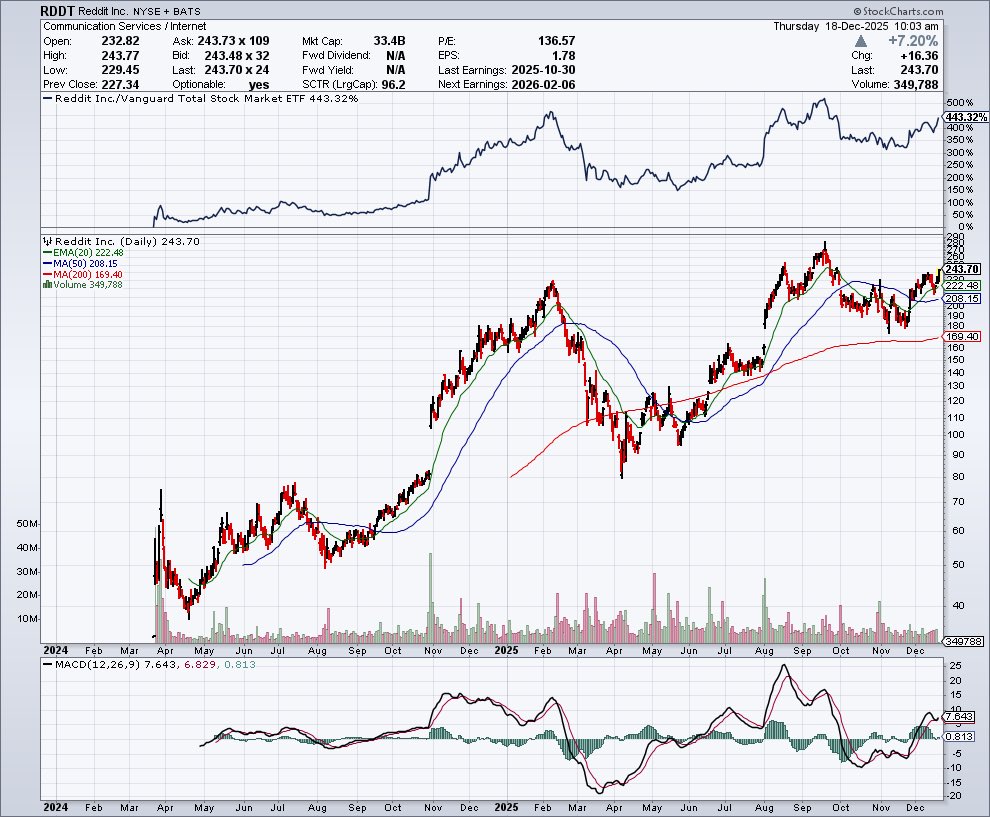Select the EMA(20) green line legend icon
Viewport: 990px width, 817px height.
[x=47, y=253]
